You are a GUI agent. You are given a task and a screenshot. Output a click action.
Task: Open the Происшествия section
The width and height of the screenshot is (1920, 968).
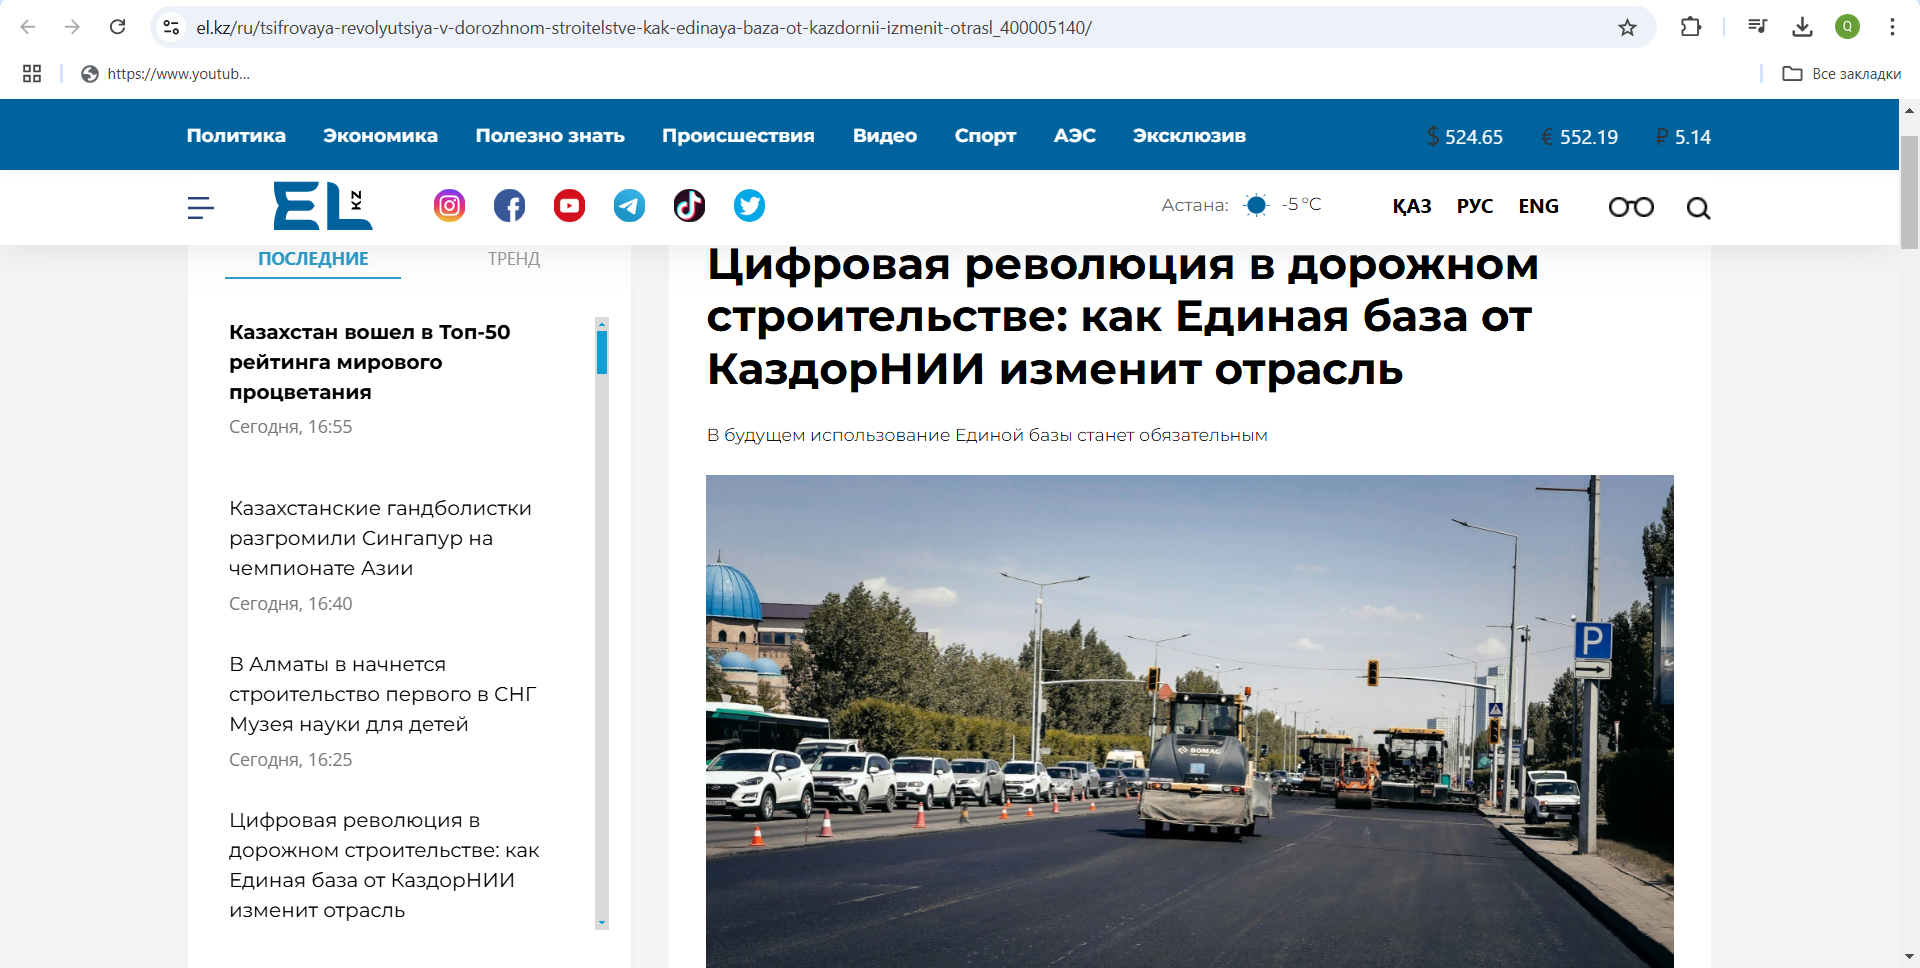738,135
